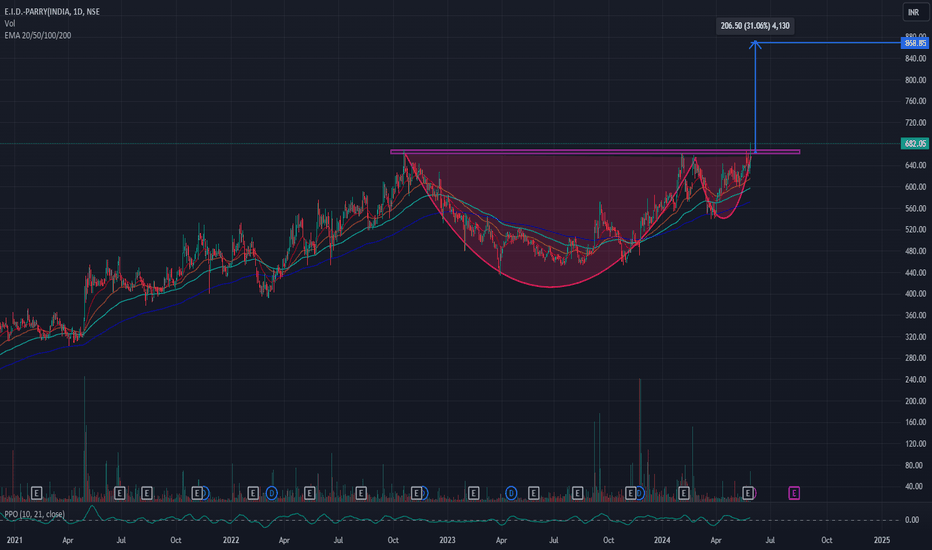This screenshot has height=550, width=932.
Task: Click the 720.00 price axis label
Action: [915, 122]
